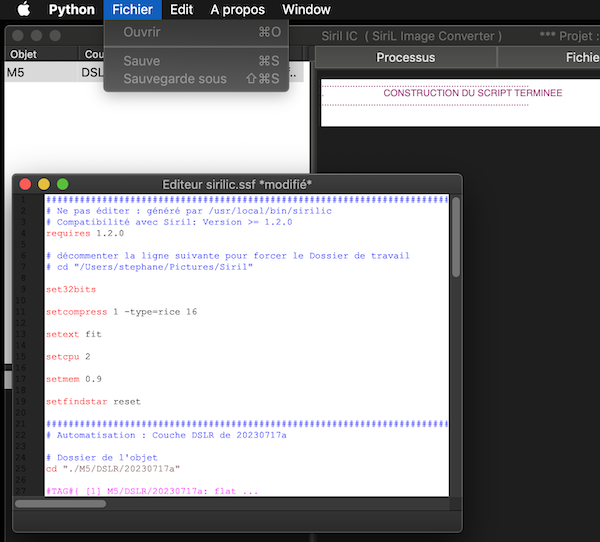This screenshot has height=542, width=600.
Task: Click the '# Ne pas éditer' comment line
Action: [189, 211]
